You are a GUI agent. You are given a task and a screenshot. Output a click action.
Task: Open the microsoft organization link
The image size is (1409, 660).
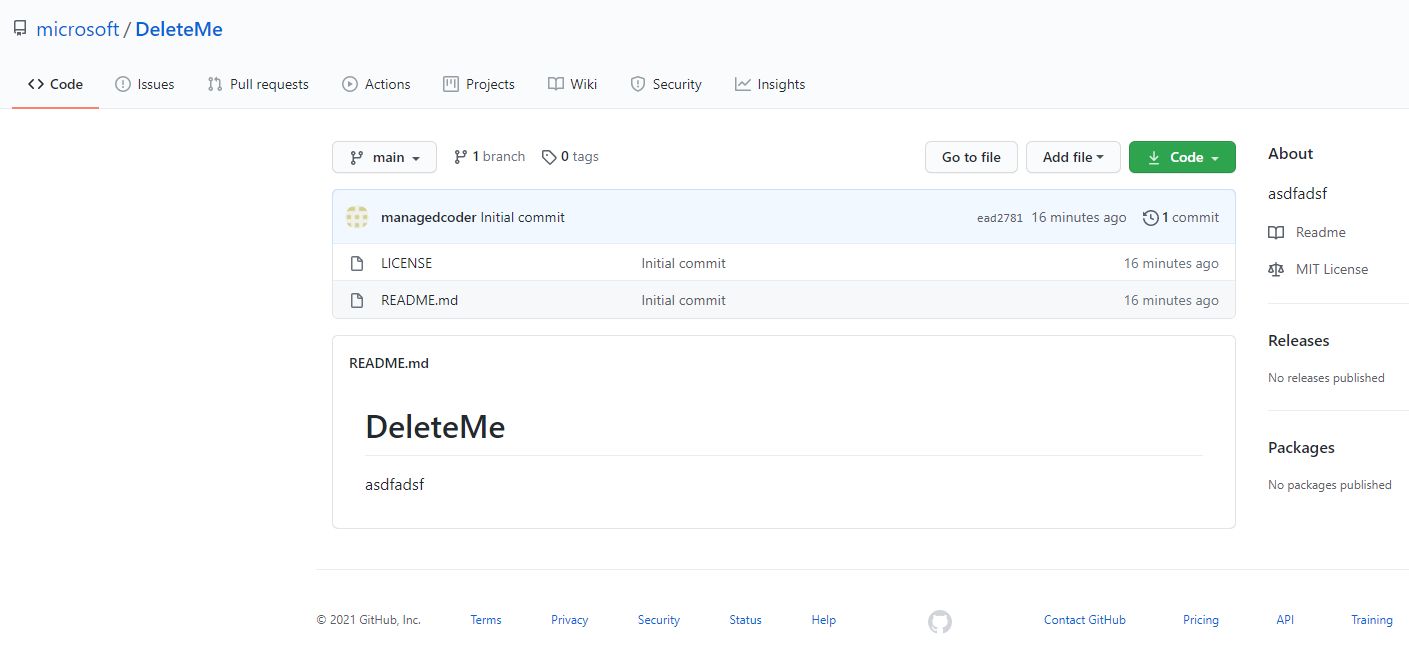click(x=78, y=29)
